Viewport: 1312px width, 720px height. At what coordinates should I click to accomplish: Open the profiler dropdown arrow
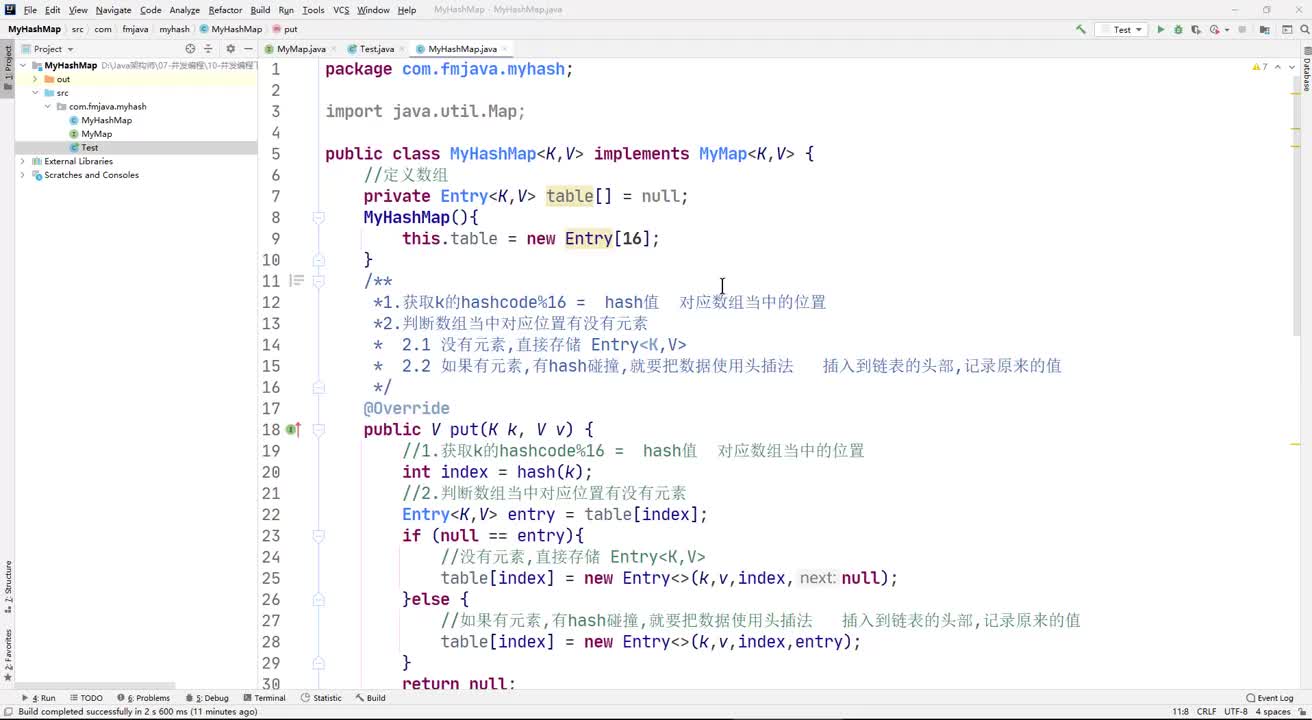click(x=1227, y=29)
